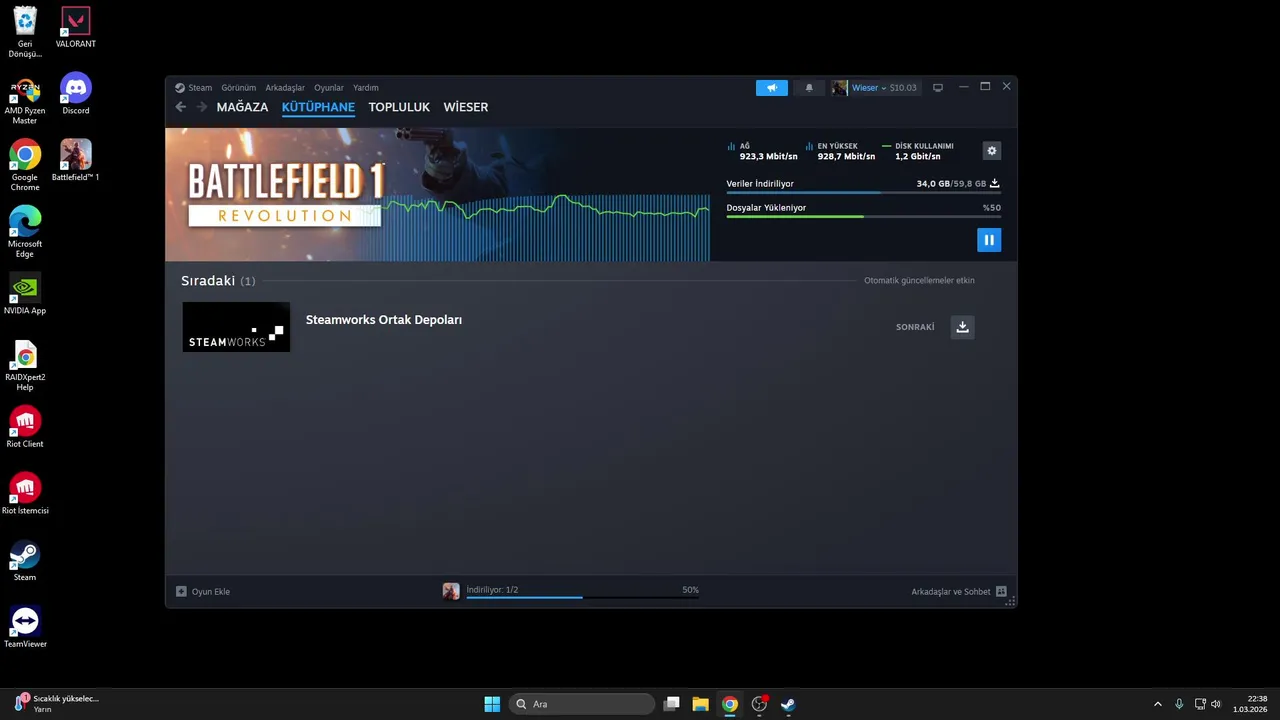Screen dimensions: 1280x720
Task: Click the AĞ network speed value
Action: coord(768,157)
